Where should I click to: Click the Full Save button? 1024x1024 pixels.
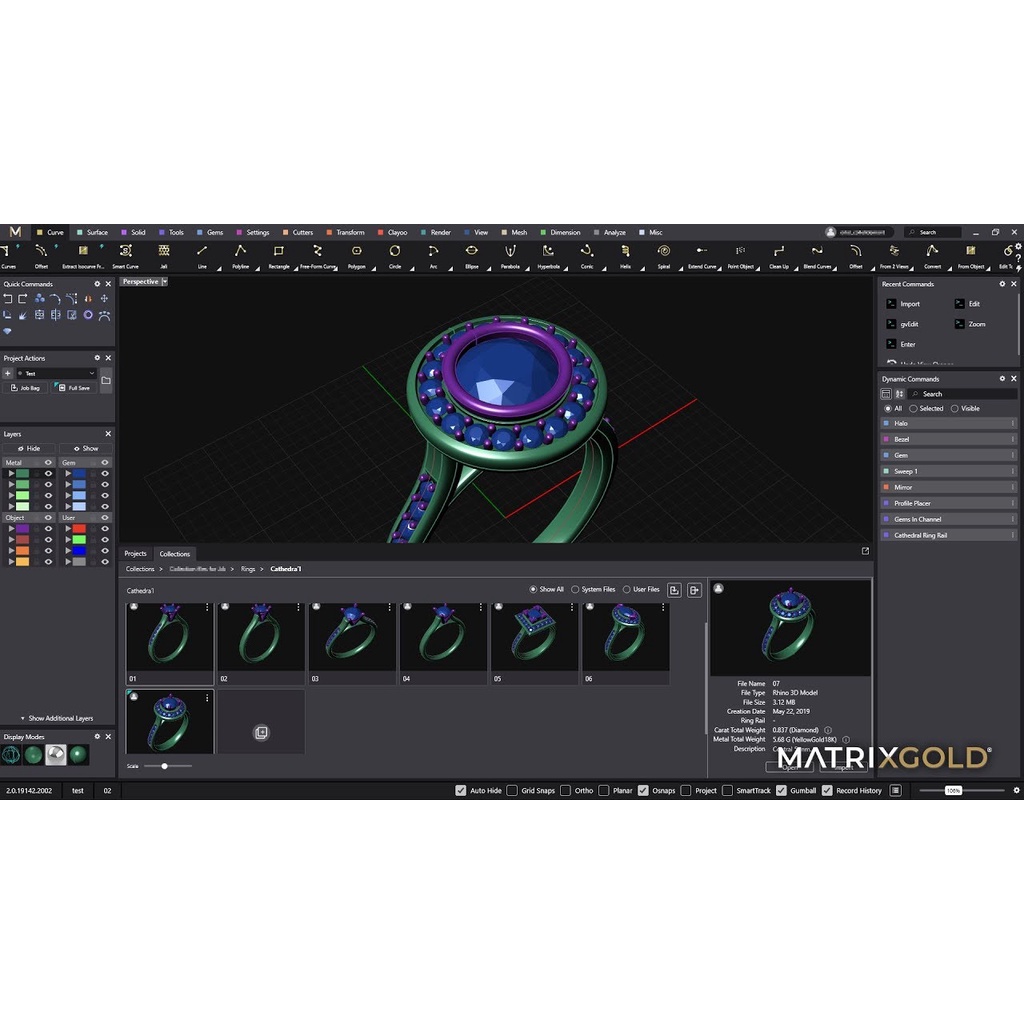click(74, 388)
